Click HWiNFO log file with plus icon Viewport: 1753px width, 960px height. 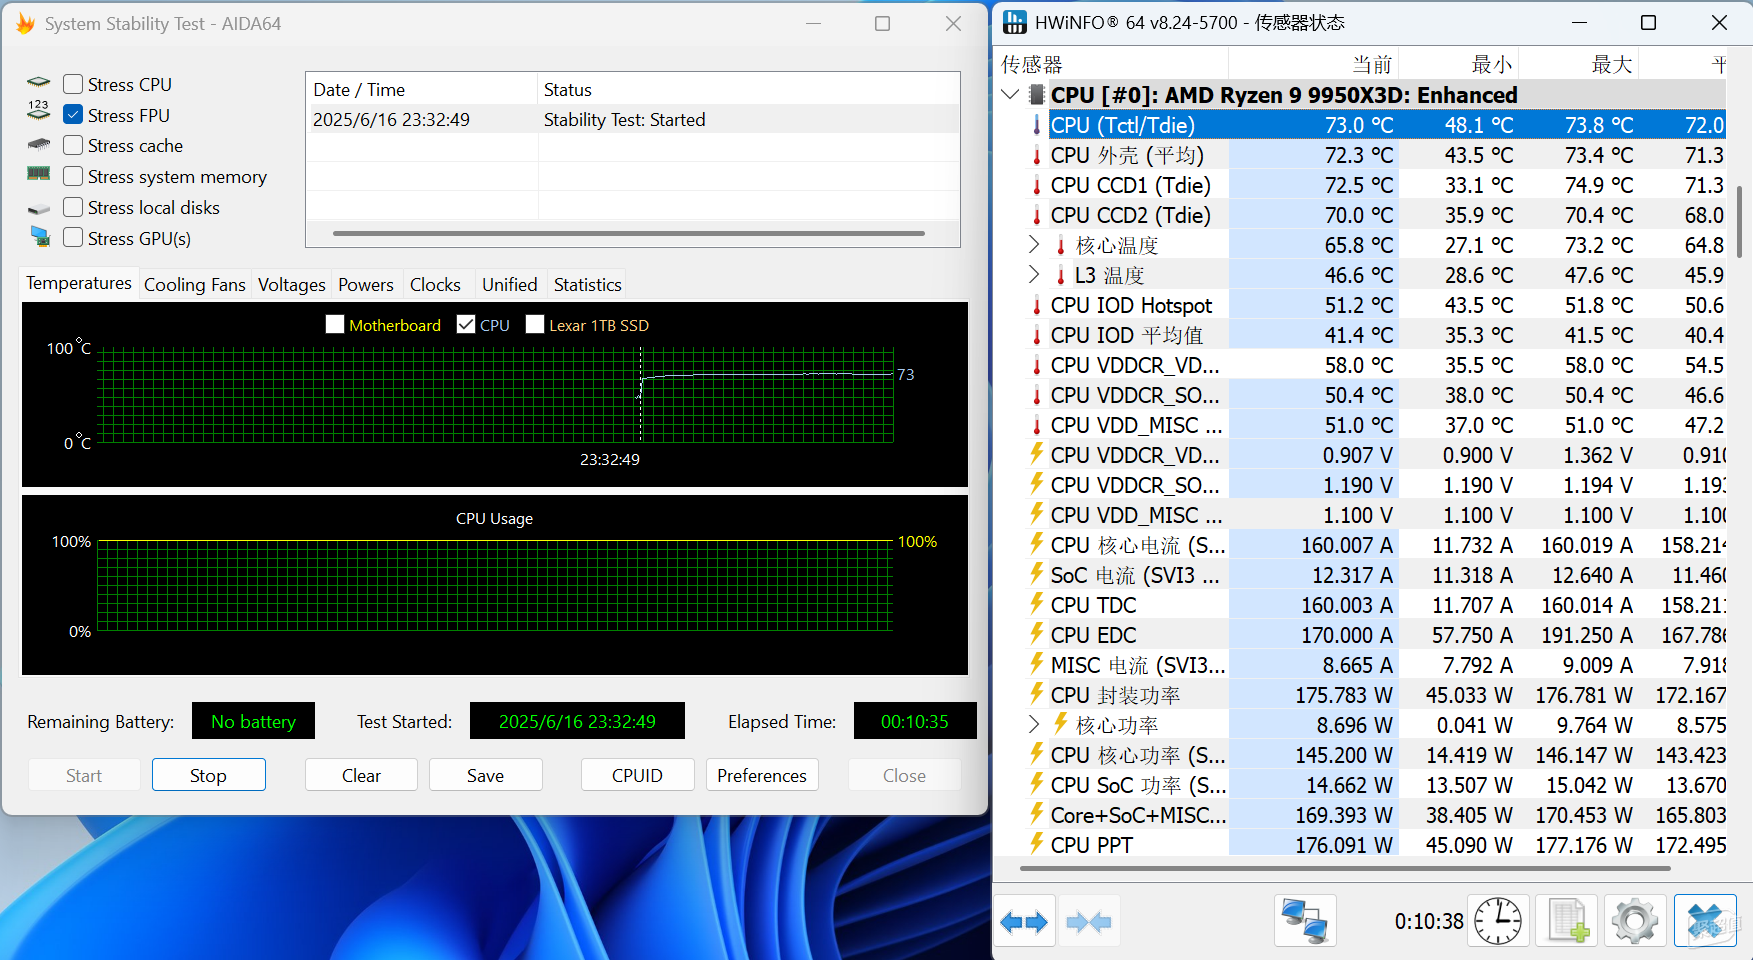tap(1567, 921)
